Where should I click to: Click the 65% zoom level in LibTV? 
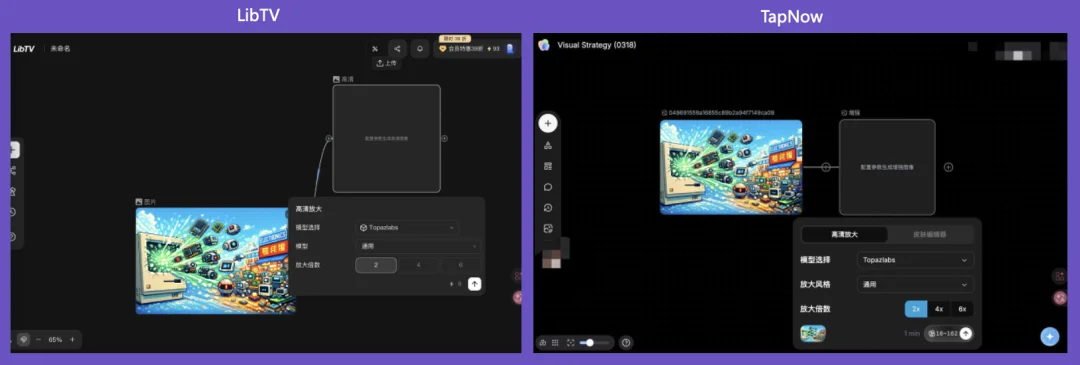(55, 340)
